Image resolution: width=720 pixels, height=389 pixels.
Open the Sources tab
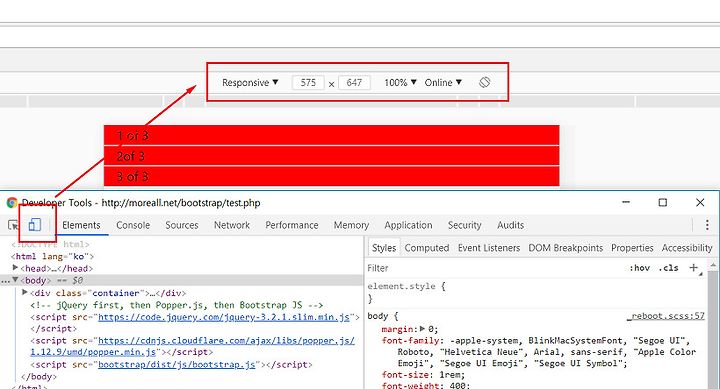(x=182, y=225)
